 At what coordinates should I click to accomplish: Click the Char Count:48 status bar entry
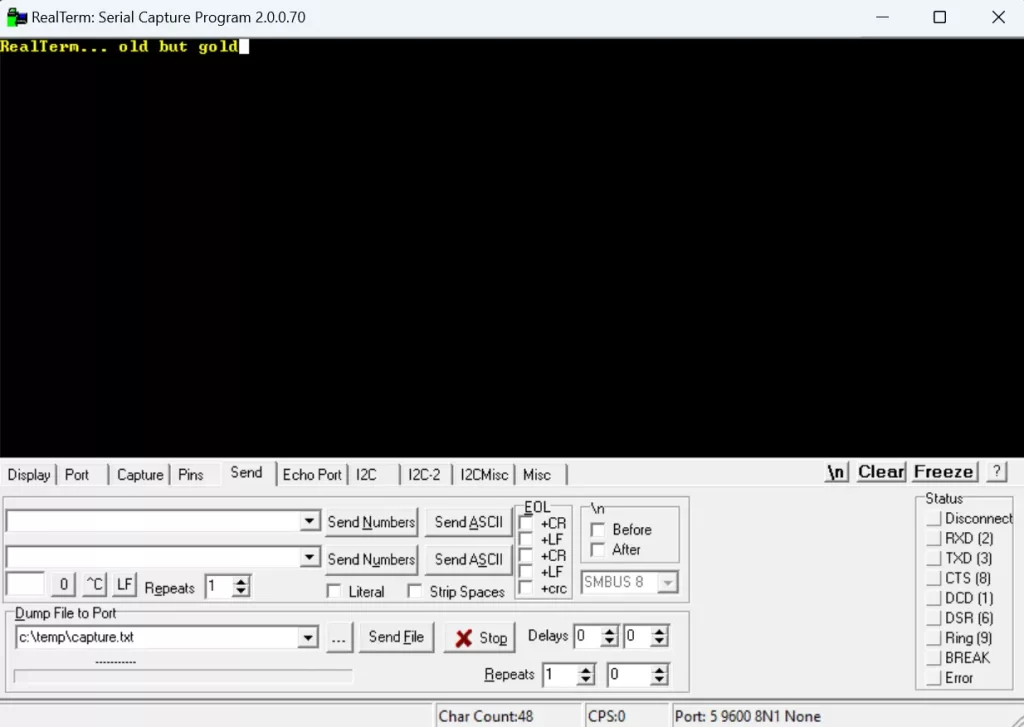507,717
